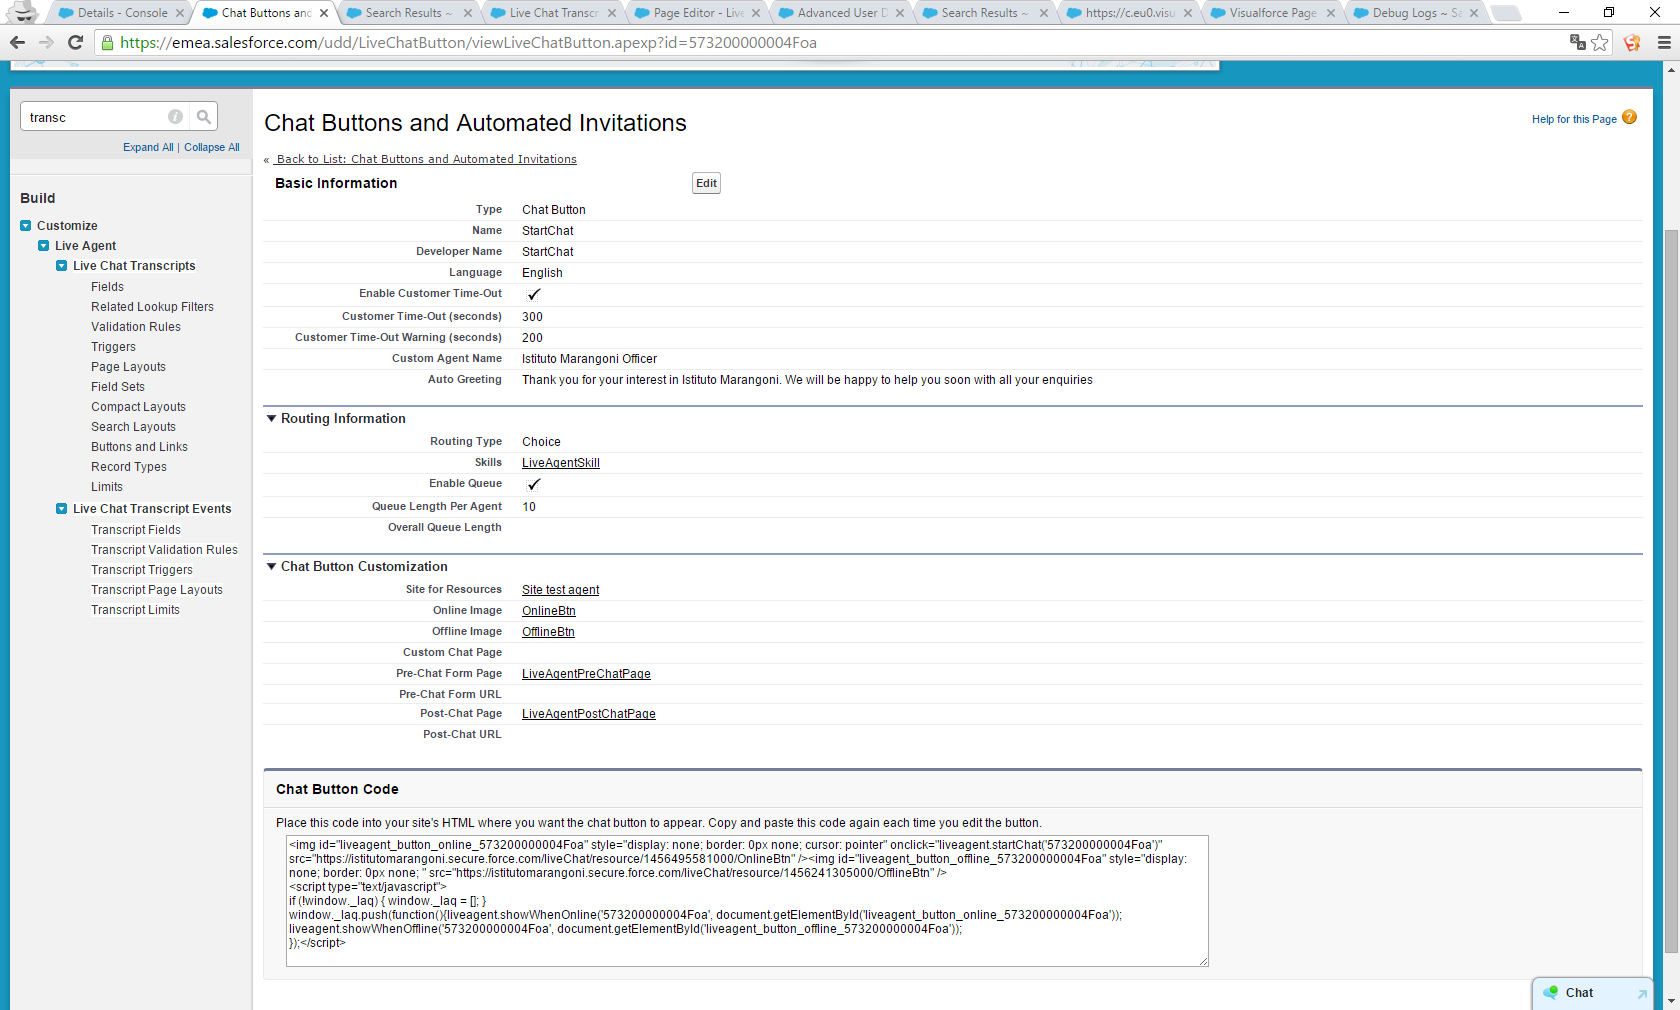Image resolution: width=1680 pixels, height=1010 pixels.
Task: Click the browser back arrow
Action: pyautogui.click(x=17, y=42)
